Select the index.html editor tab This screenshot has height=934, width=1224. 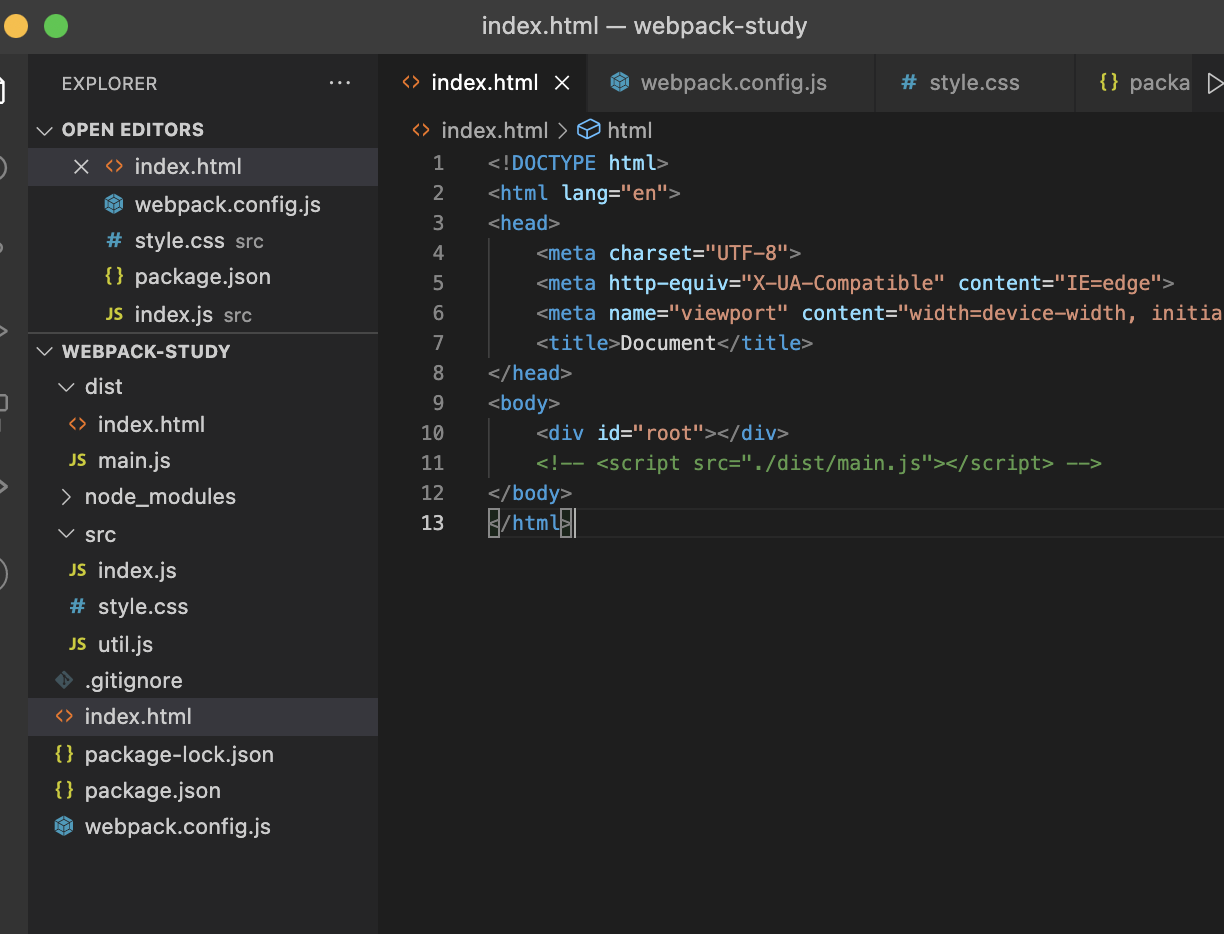484,83
